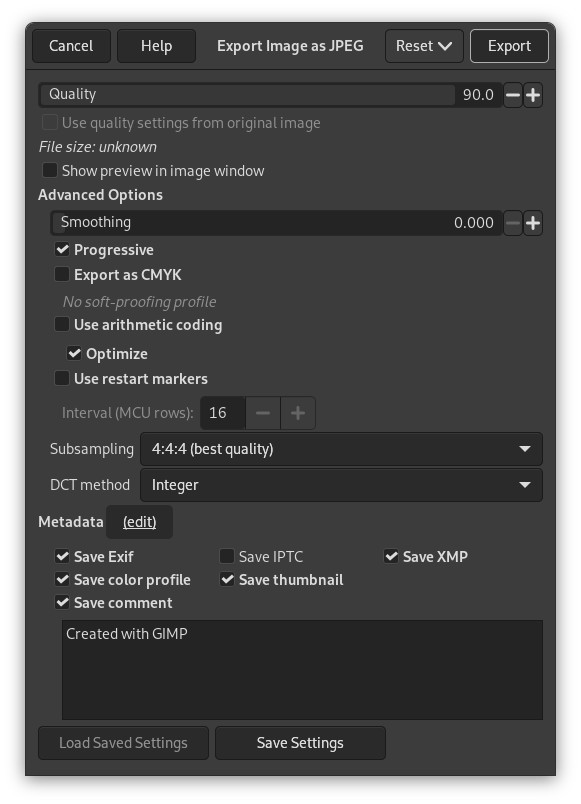Enable Use arithmetic coding
The image size is (581, 804).
point(61,324)
